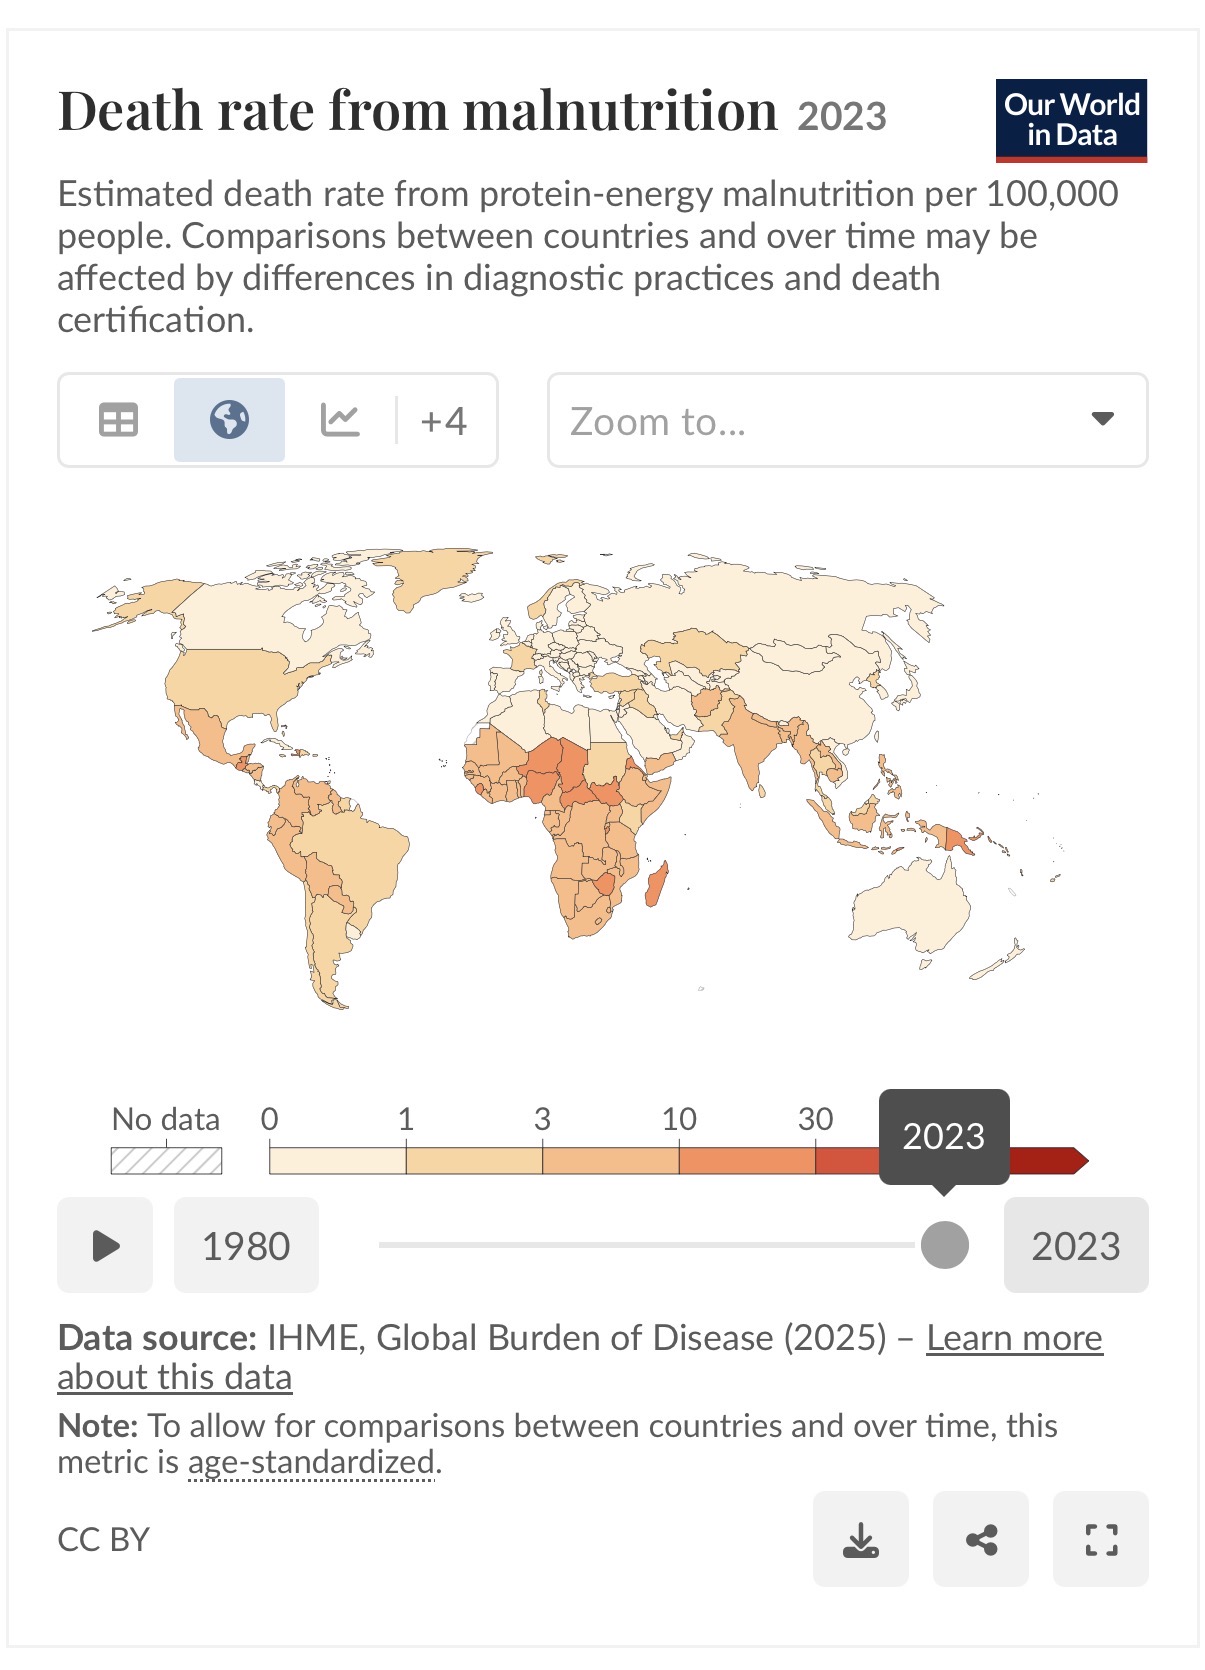Select the globe map view icon
The image size is (1205, 1670).
(230, 420)
